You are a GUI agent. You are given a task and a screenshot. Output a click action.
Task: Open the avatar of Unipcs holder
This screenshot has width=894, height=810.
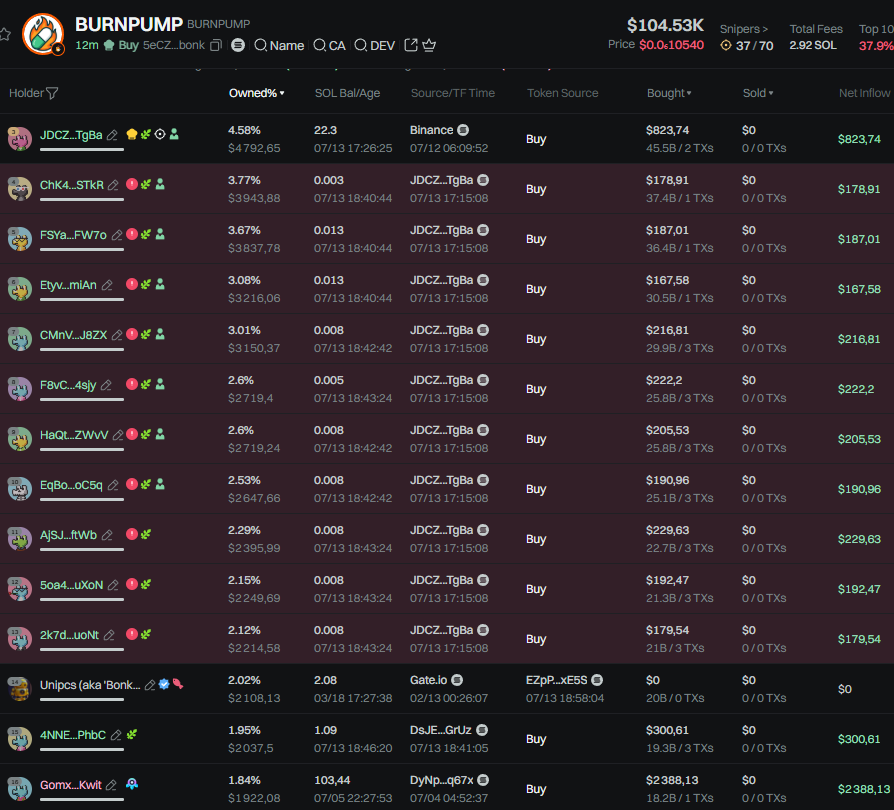click(19, 689)
